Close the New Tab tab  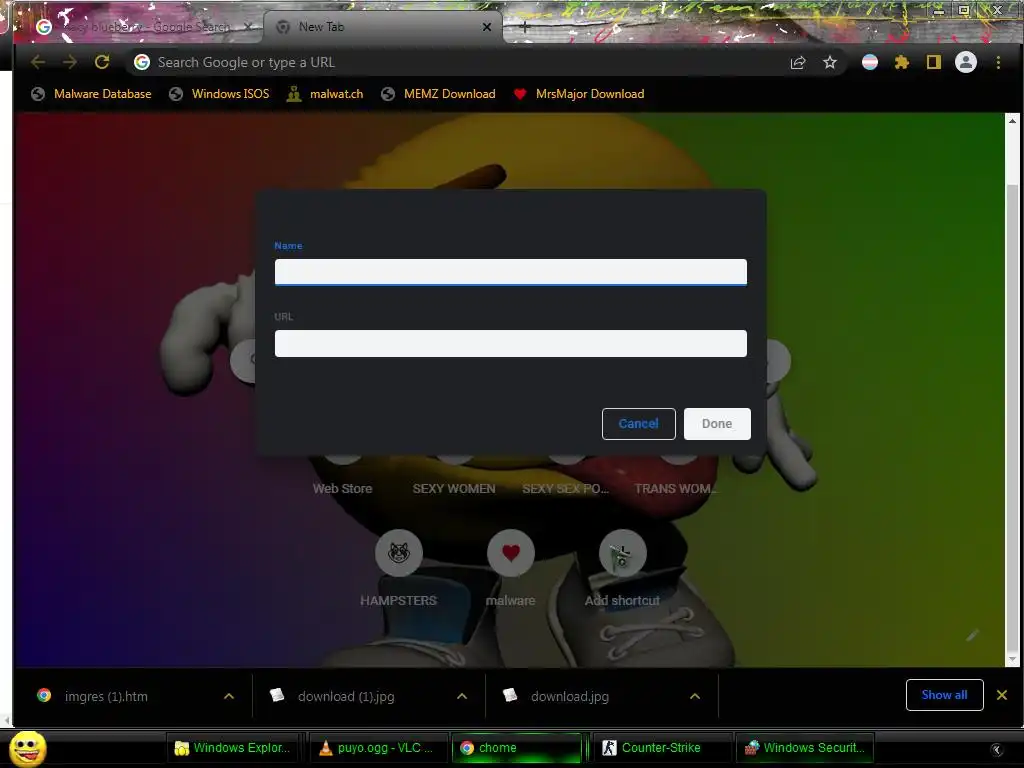487,27
